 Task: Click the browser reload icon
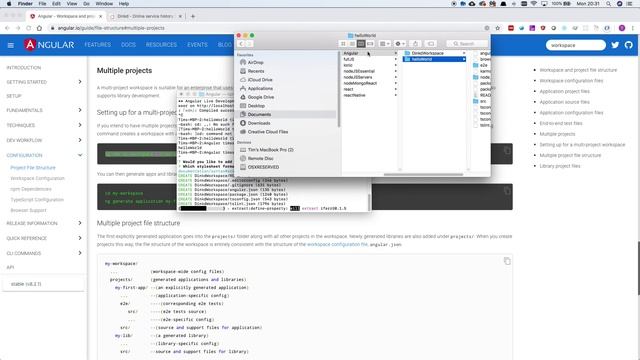coord(29,28)
